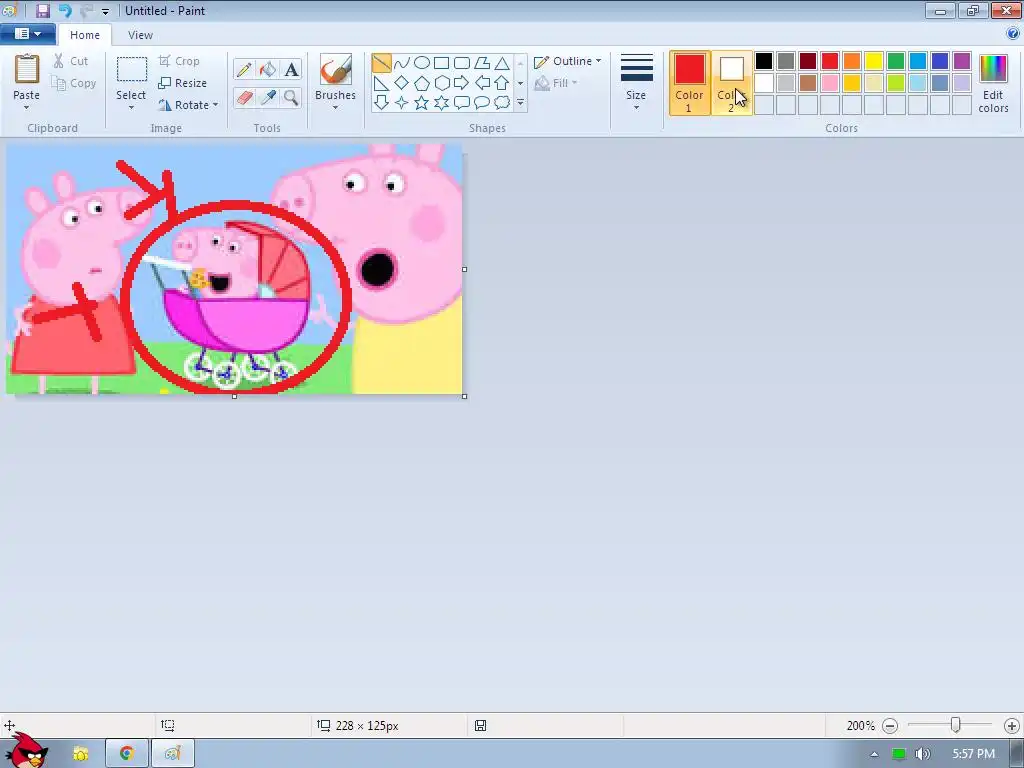
Task: Open the Paint file menu button
Action: pos(27,34)
